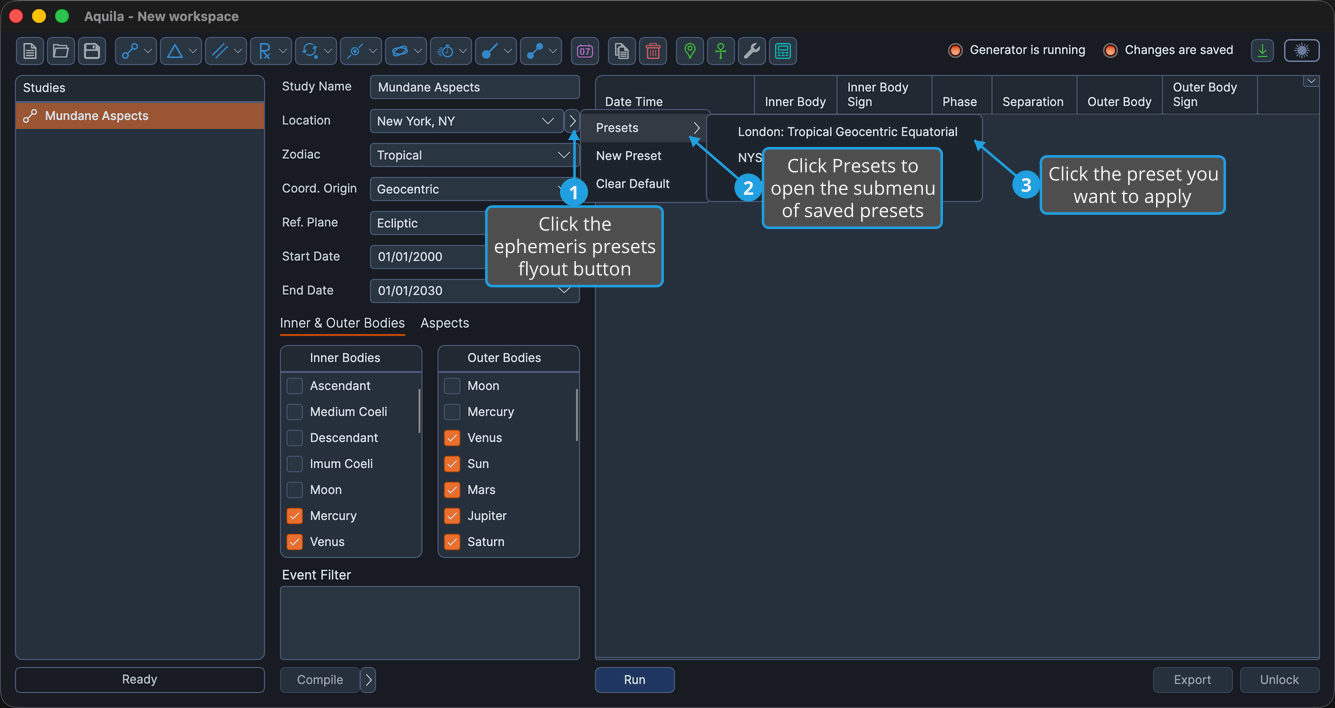Uncheck the Saturn checkbox
The height and width of the screenshot is (708, 1335).
pyautogui.click(x=452, y=542)
